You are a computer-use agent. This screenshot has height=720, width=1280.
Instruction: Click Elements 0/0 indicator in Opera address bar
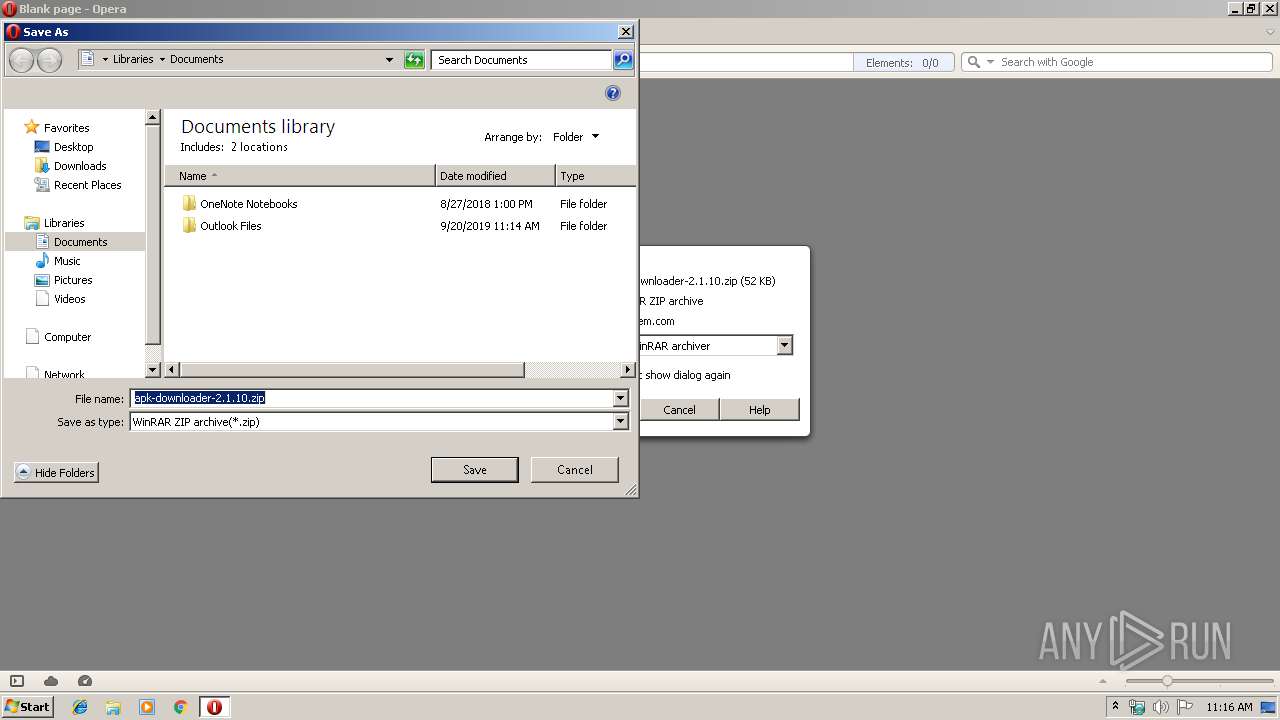903,62
